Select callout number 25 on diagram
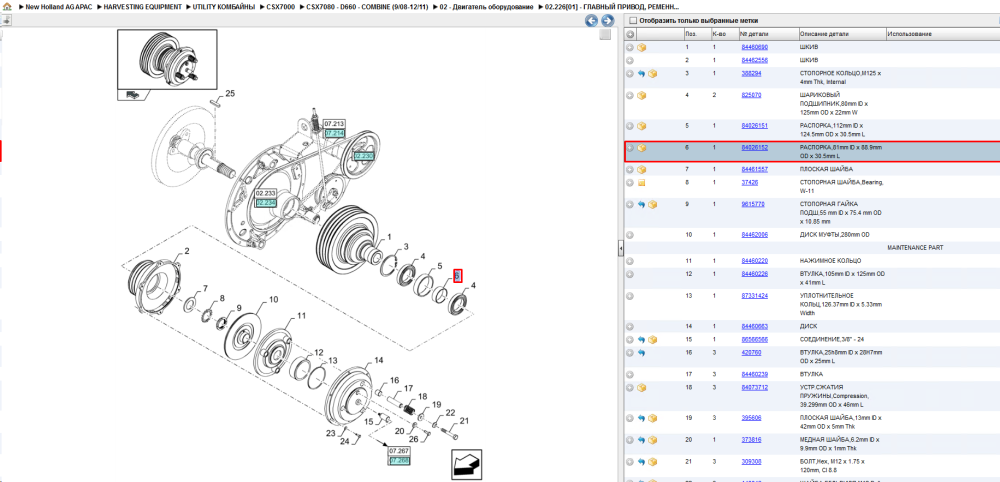The width and height of the screenshot is (1000, 482). coord(230,93)
